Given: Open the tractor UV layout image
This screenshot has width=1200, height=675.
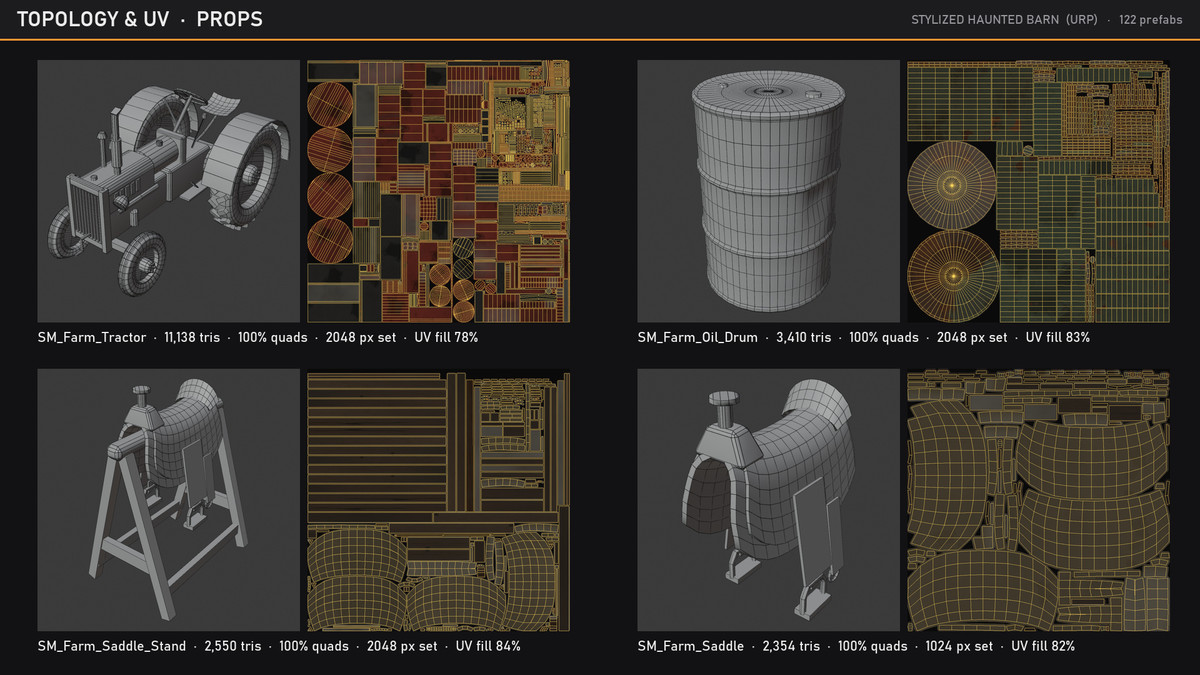Looking at the screenshot, I should (x=438, y=191).
